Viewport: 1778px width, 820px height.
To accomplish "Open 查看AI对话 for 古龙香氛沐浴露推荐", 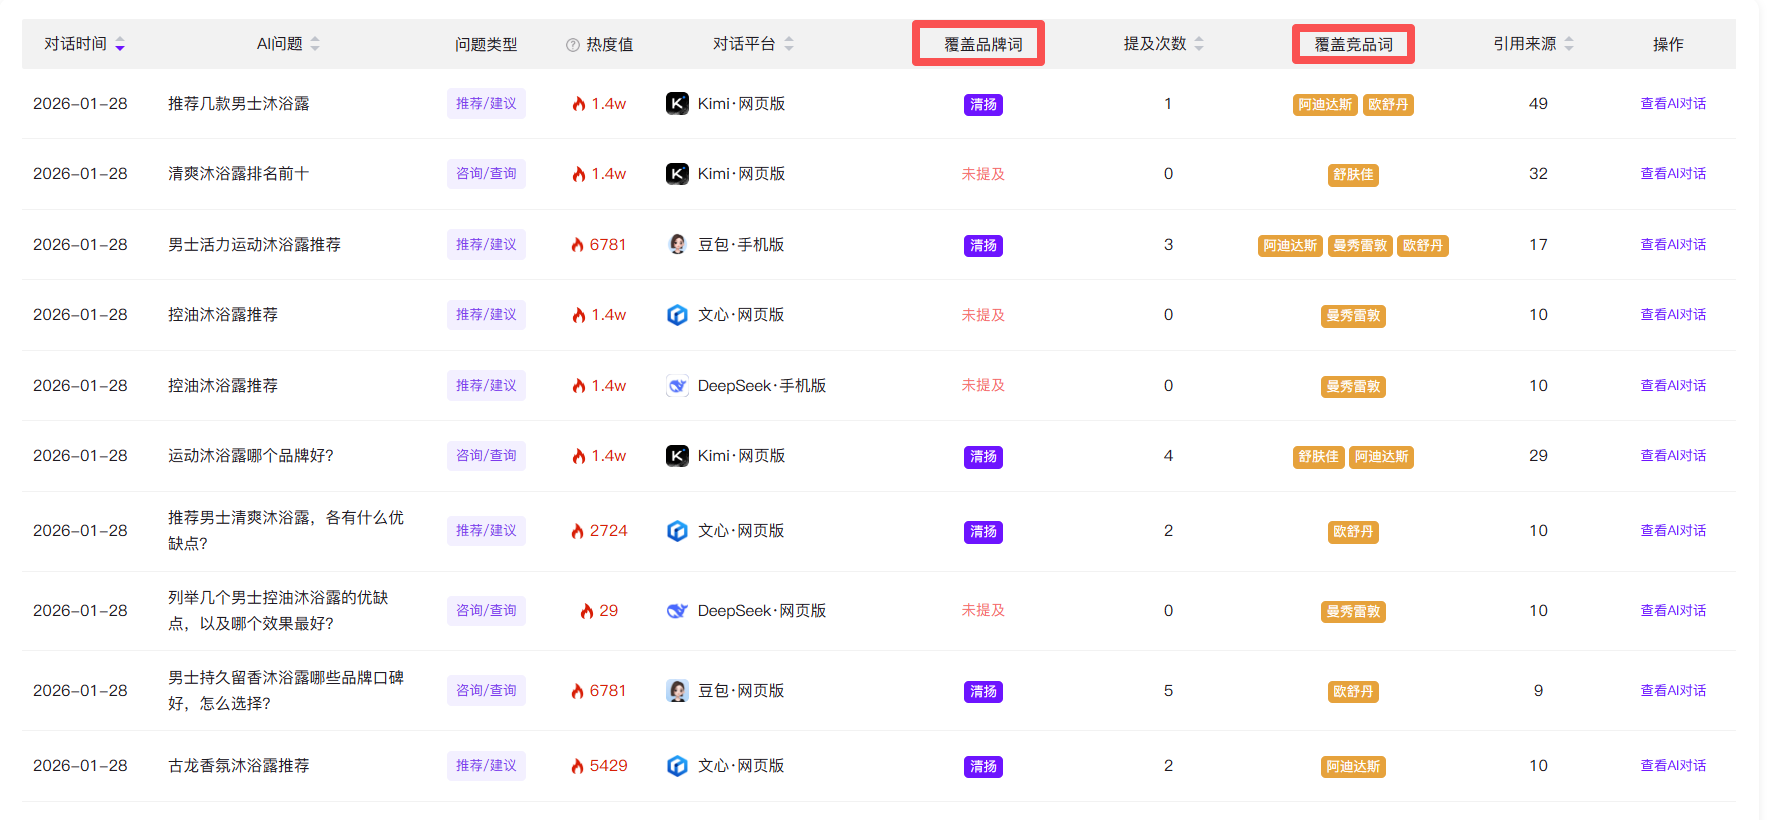I will (x=1673, y=766).
